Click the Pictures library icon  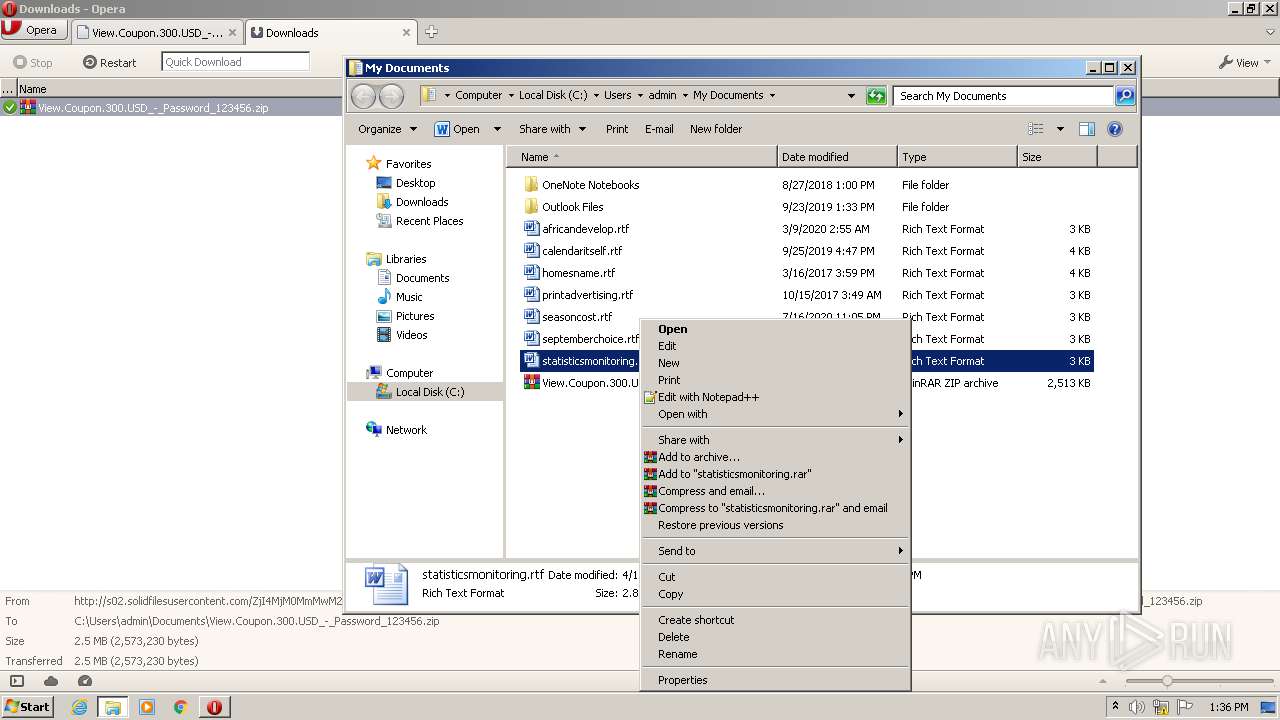pos(384,316)
